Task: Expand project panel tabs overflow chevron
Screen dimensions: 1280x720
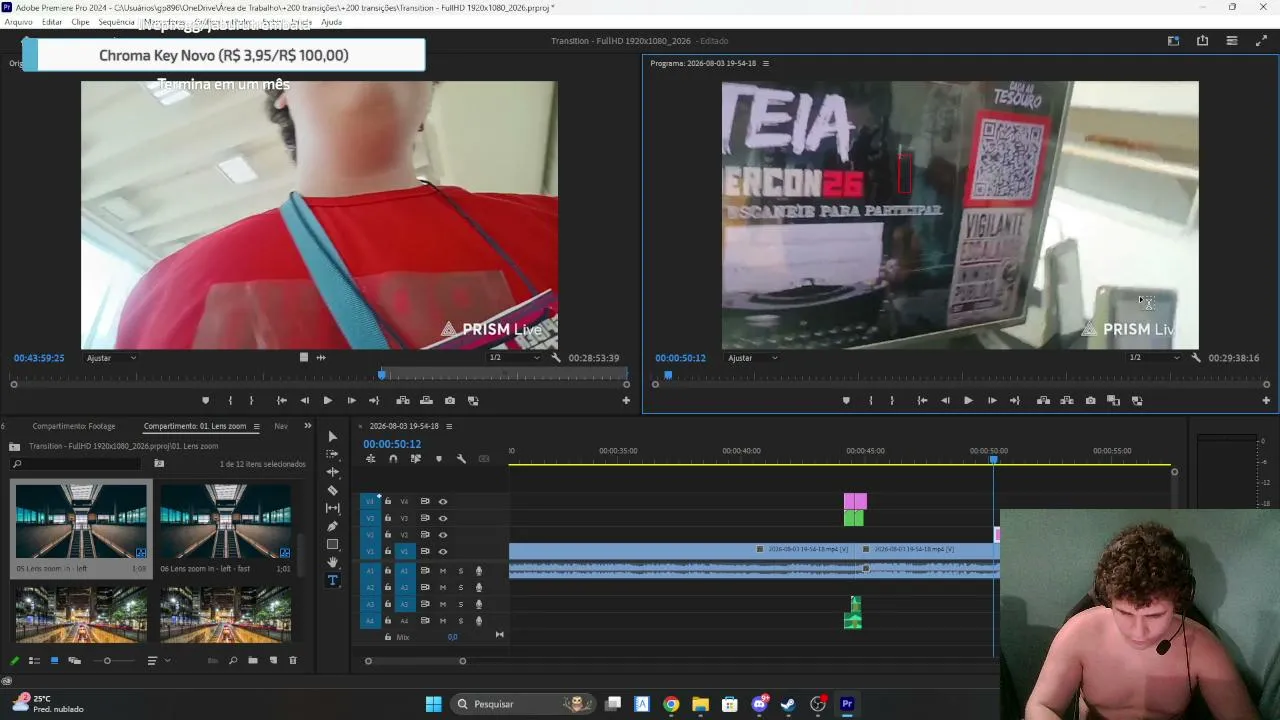Action: (x=308, y=426)
